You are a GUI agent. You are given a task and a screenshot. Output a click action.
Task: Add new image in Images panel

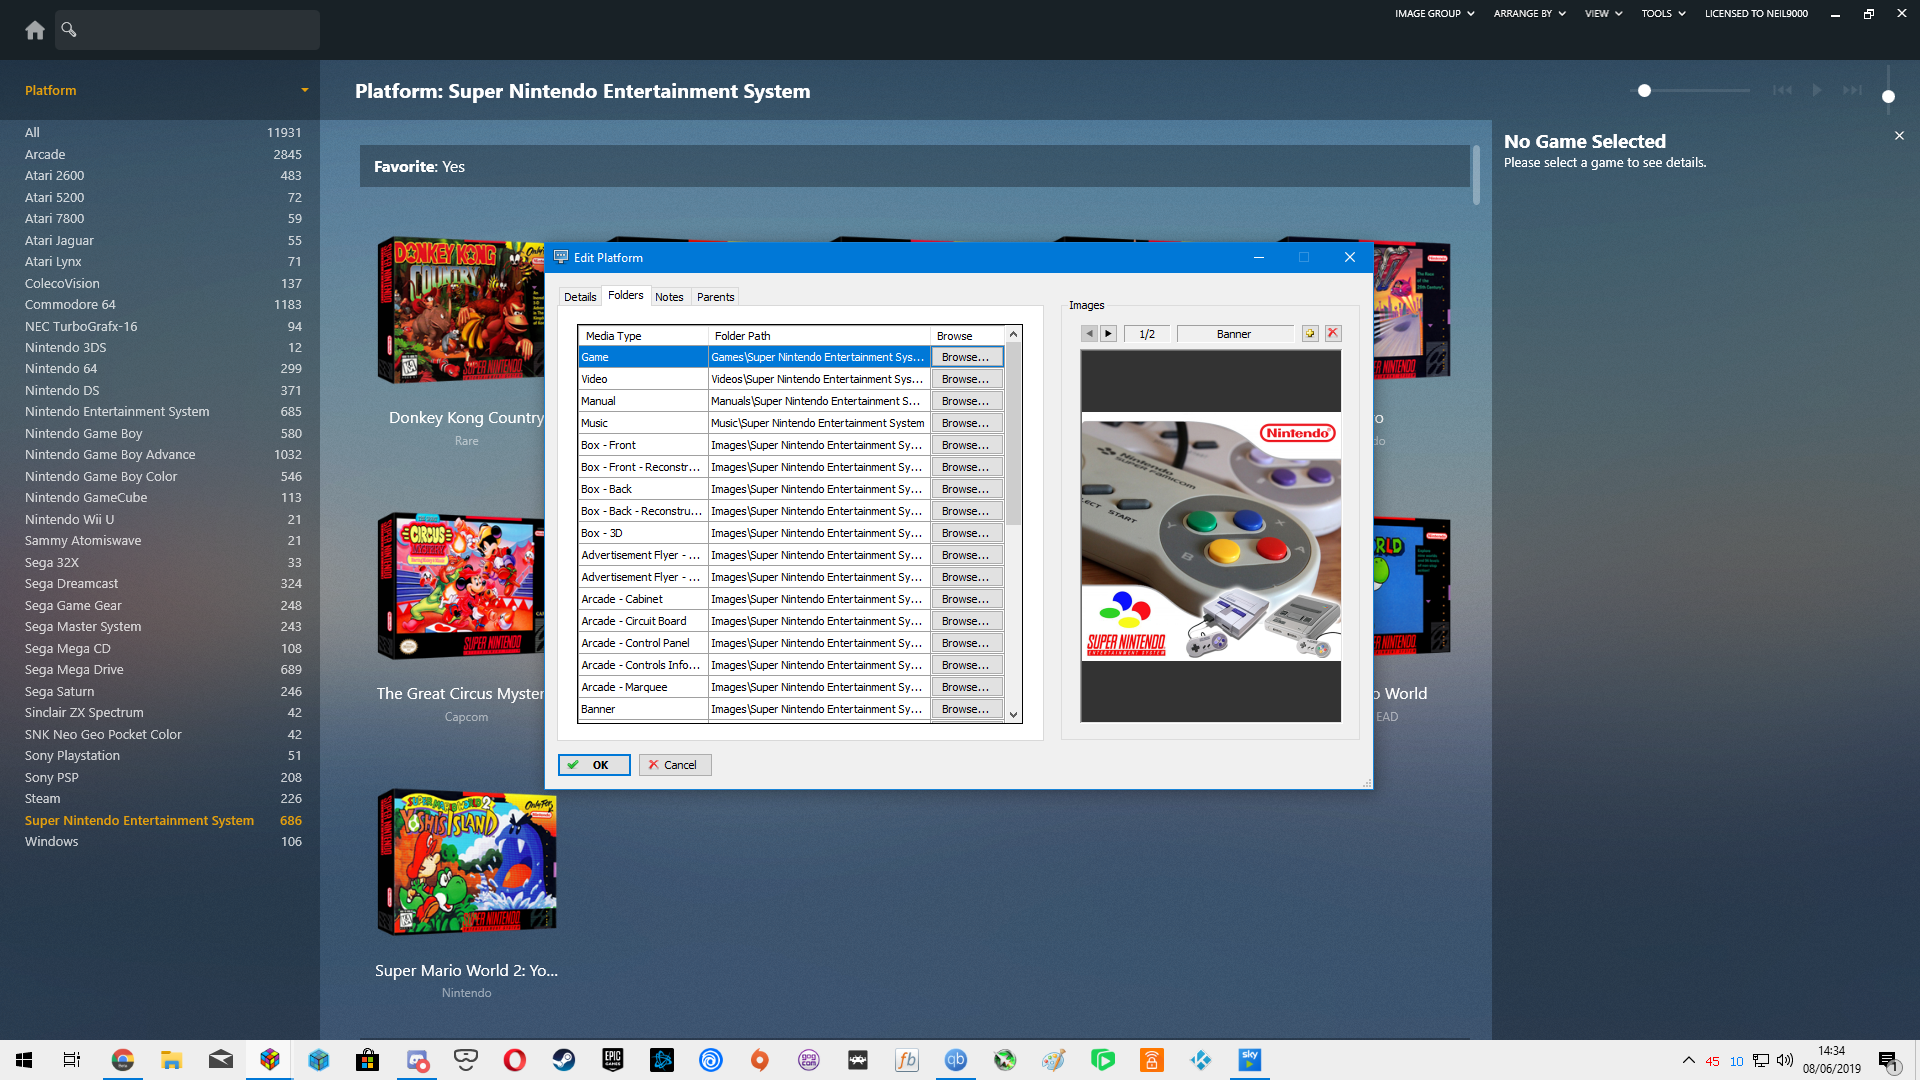(1310, 334)
